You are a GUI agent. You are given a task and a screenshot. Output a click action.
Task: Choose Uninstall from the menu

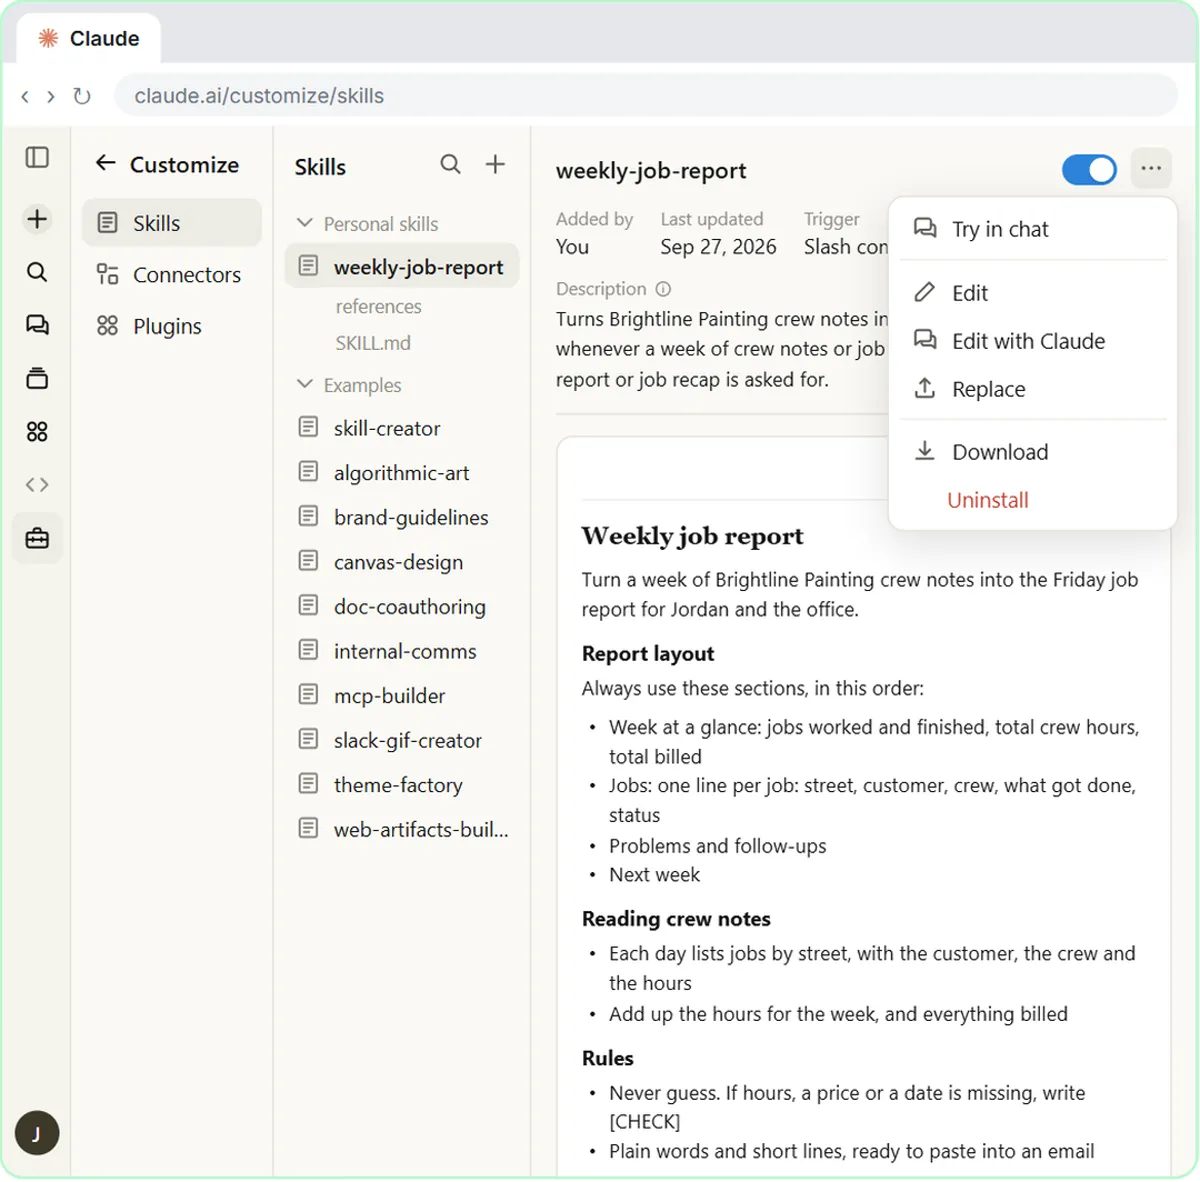(1033, 500)
